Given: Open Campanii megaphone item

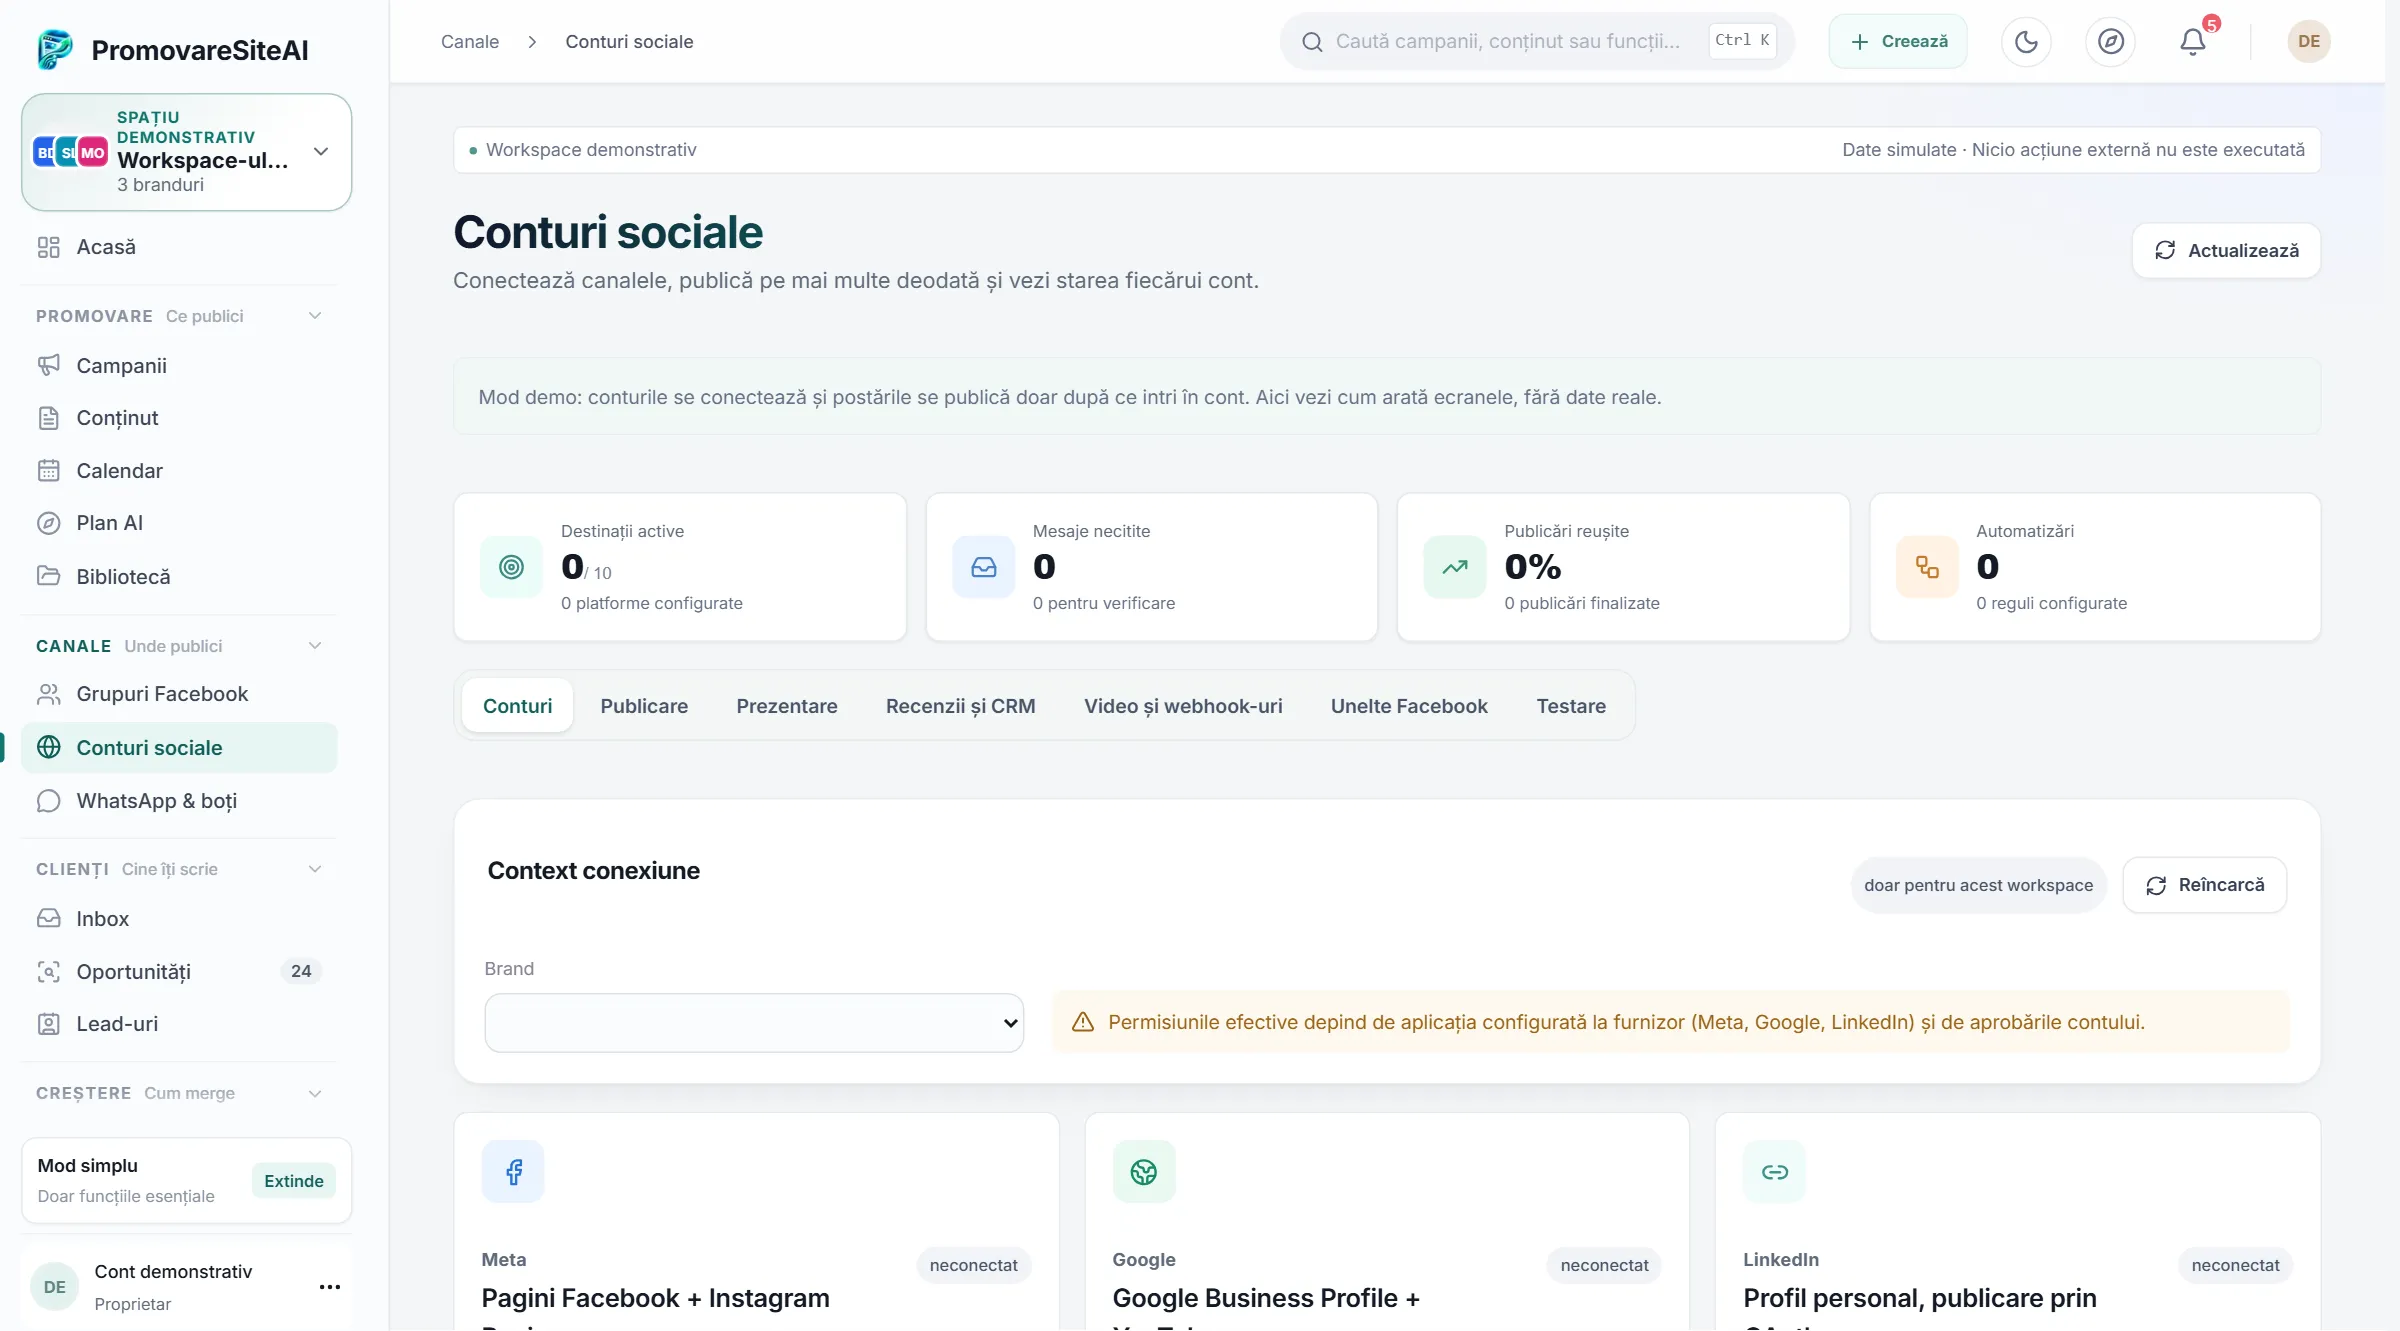Looking at the screenshot, I should (x=179, y=366).
